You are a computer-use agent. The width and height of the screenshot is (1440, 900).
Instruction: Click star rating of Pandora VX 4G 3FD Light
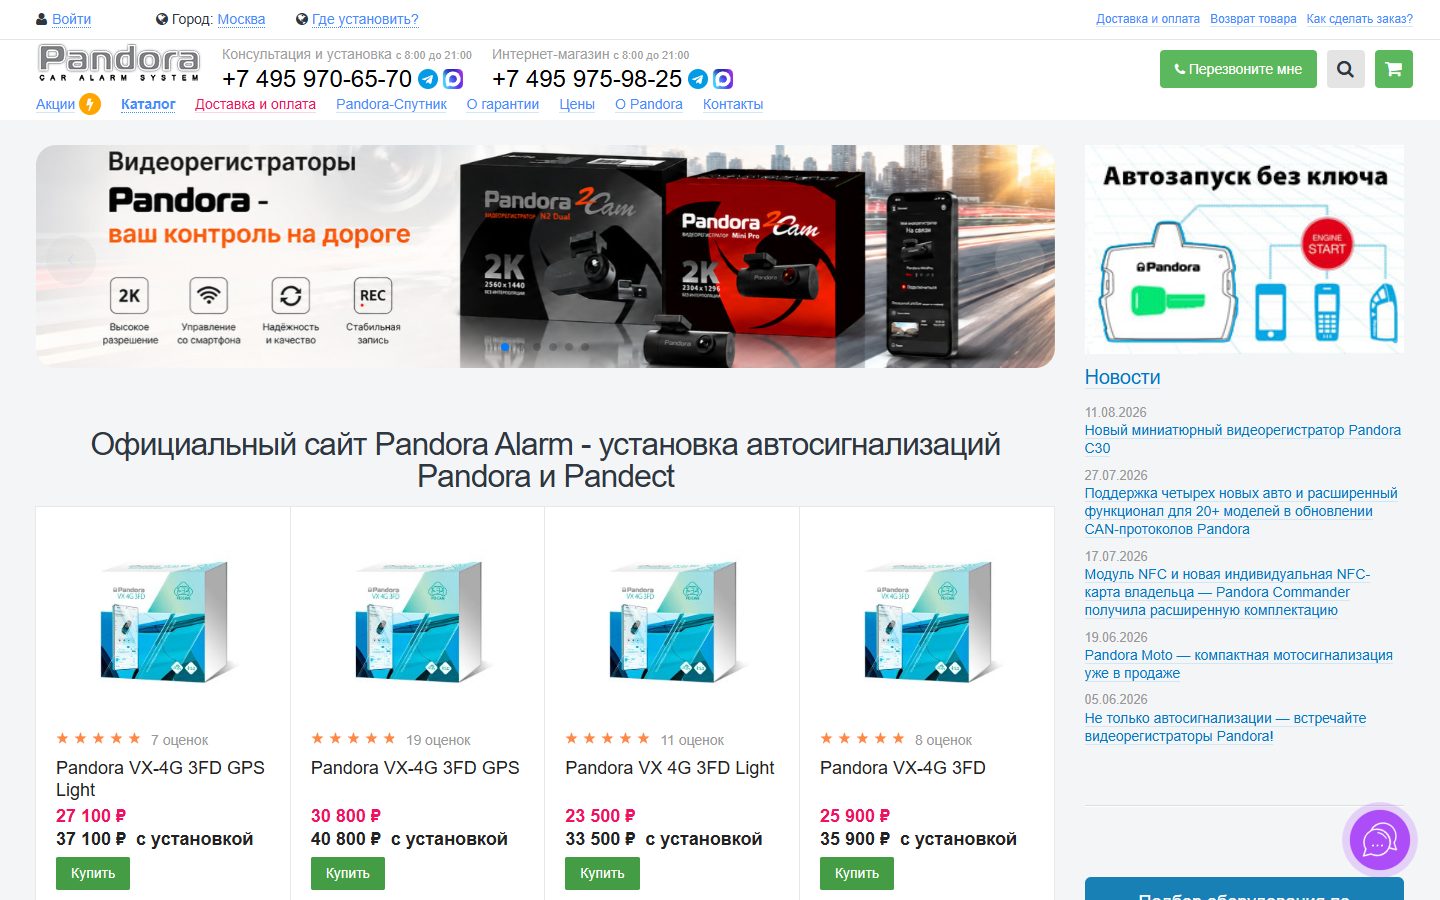pos(608,739)
